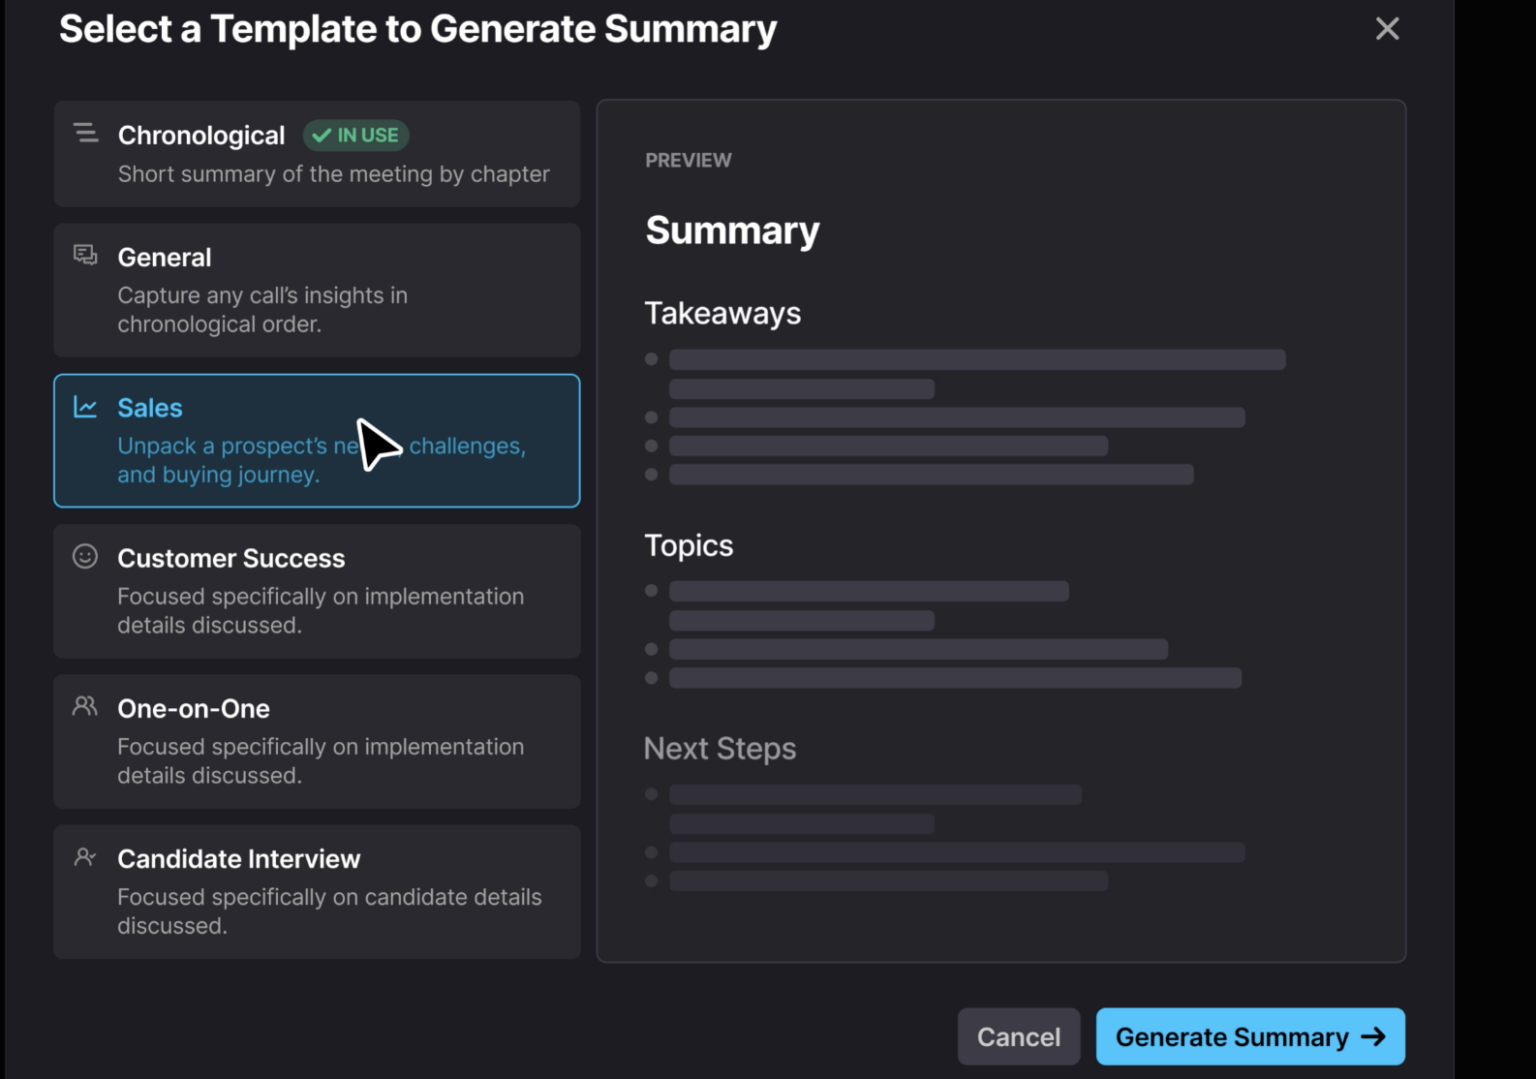The width and height of the screenshot is (1536, 1079).
Task: Select the Candidate Interview template
Action: (317, 891)
